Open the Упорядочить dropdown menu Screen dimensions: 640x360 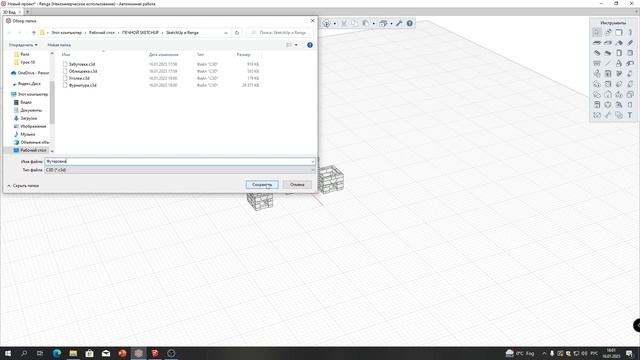pyautogui.click(x=23, y=45)
